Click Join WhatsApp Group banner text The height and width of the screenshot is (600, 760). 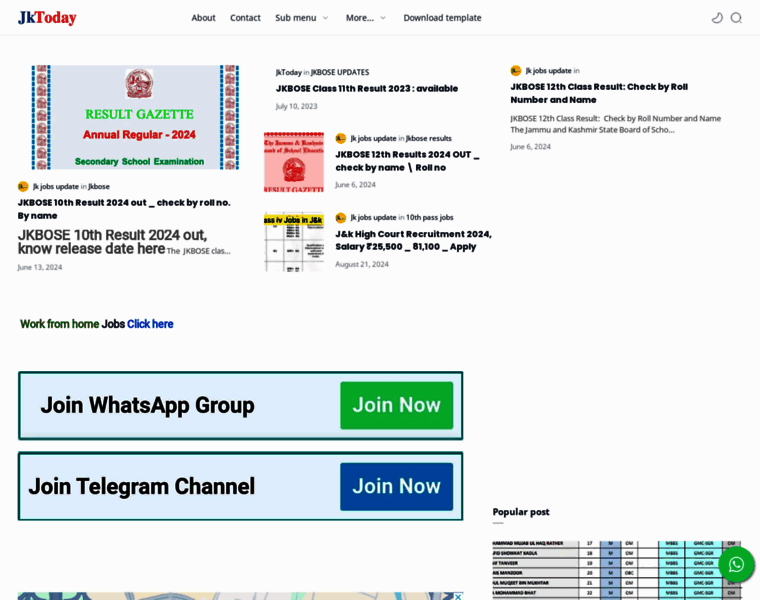pos(147,405)
